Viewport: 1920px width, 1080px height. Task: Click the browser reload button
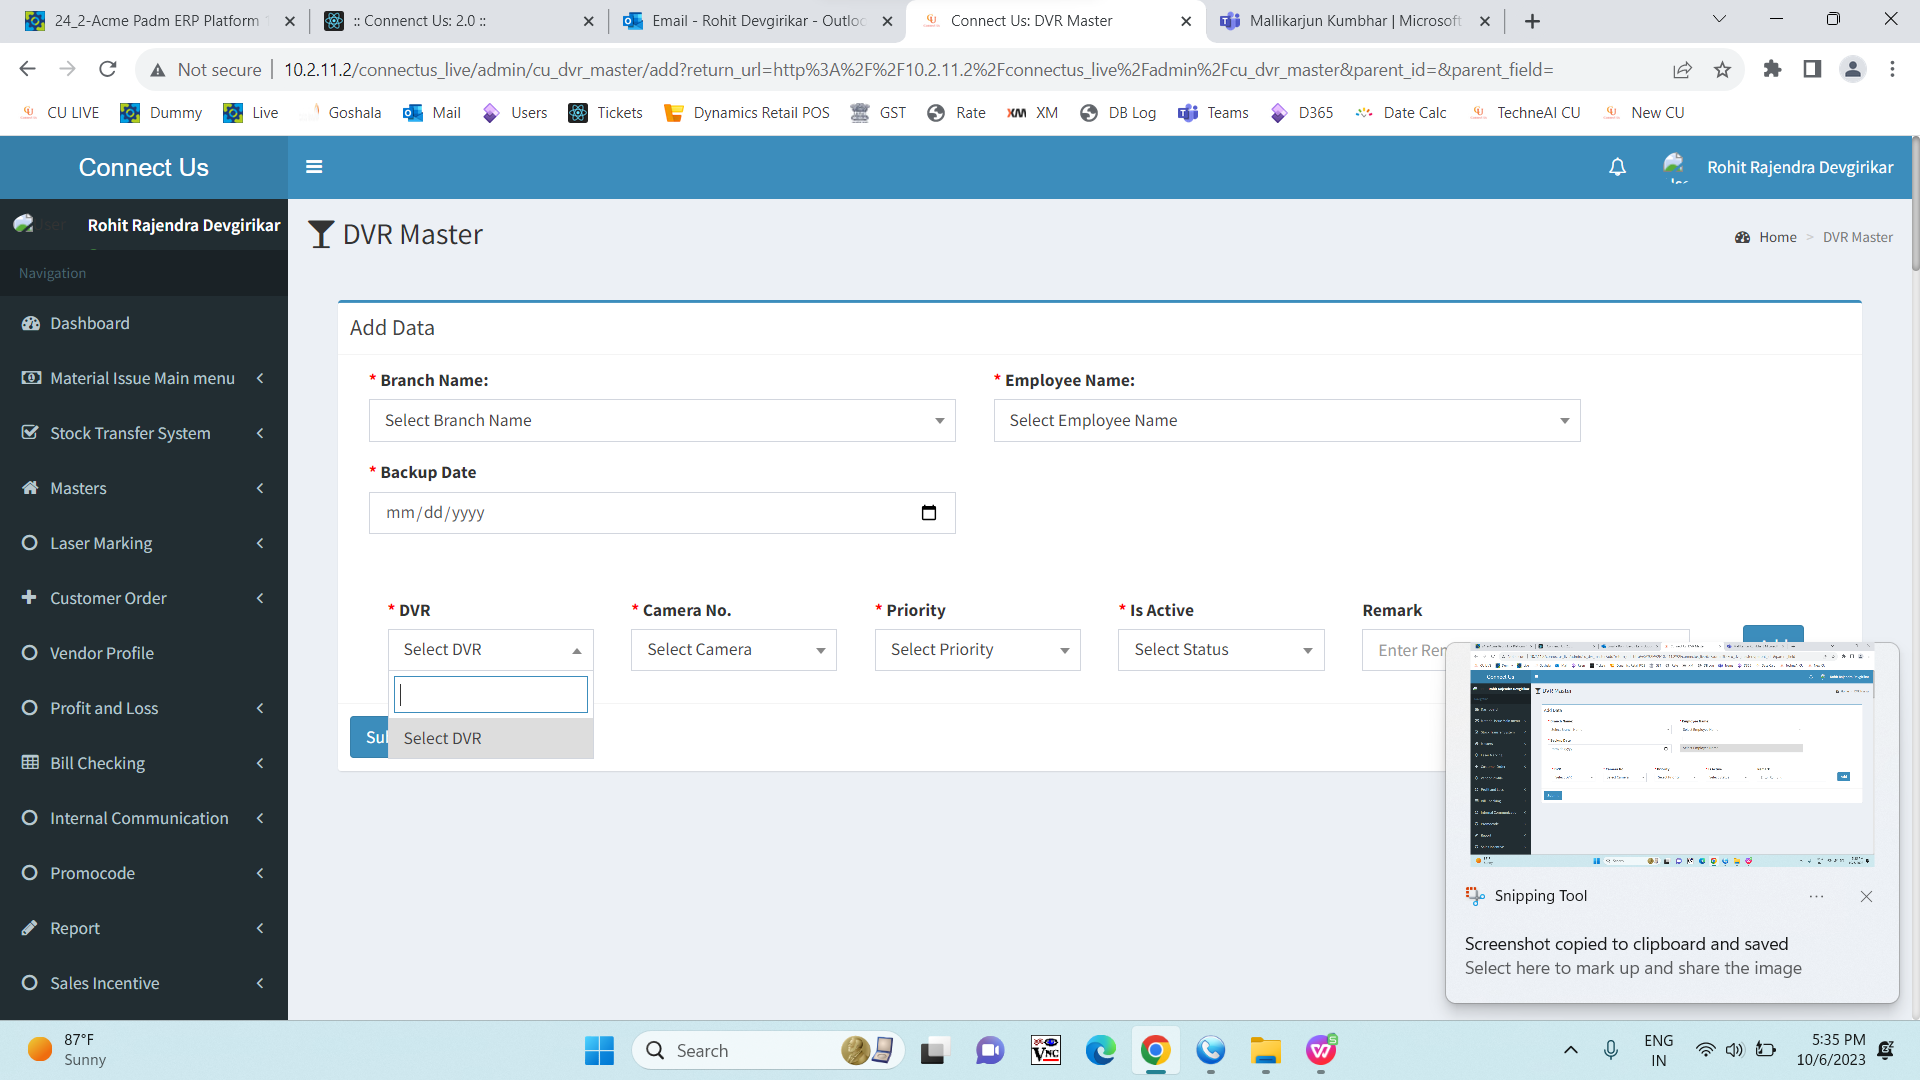(108, 69)
